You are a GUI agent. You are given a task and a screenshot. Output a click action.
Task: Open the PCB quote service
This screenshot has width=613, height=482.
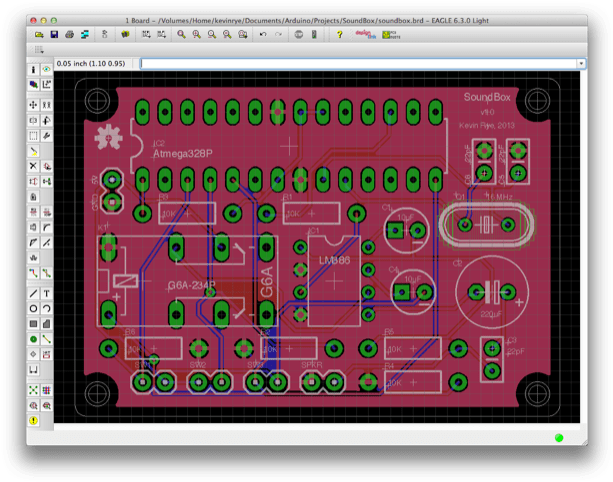click(391, 35)
